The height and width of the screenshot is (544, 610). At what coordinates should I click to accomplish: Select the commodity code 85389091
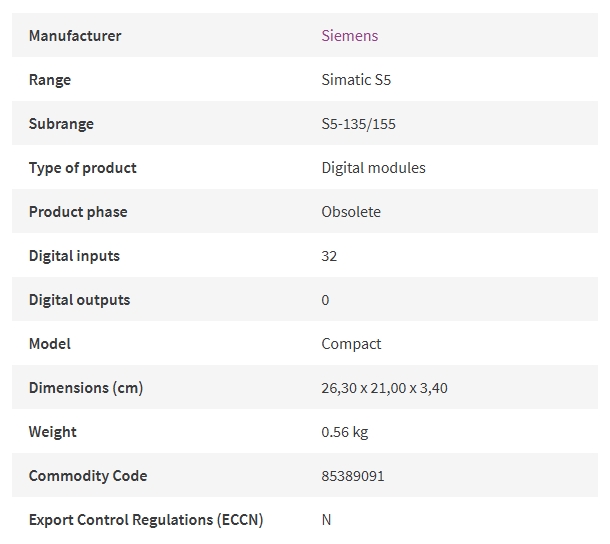pyautogui.click(x=352, y=476)
